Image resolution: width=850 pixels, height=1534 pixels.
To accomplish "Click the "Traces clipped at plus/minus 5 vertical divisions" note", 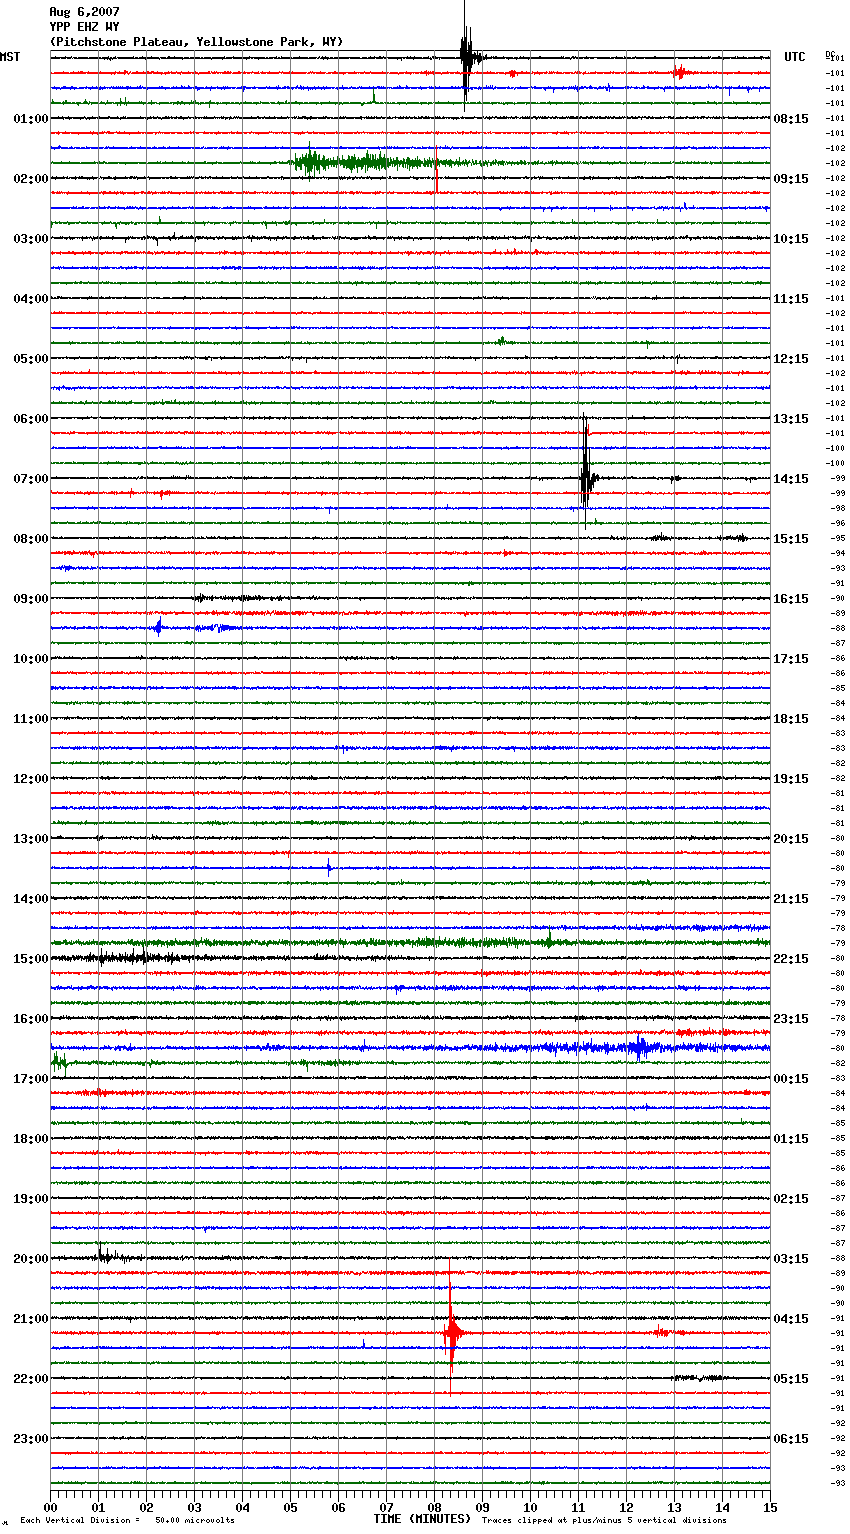I will [604, 1520].
